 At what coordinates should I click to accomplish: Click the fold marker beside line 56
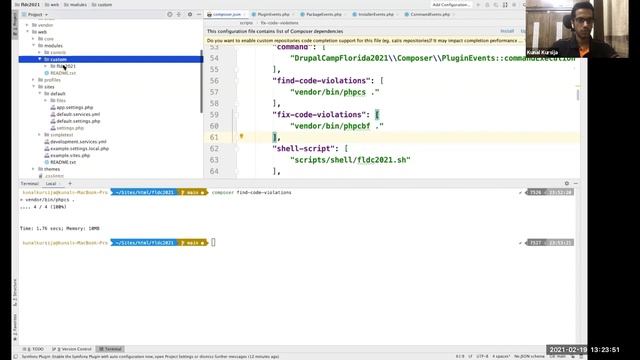tap(236, 81)
